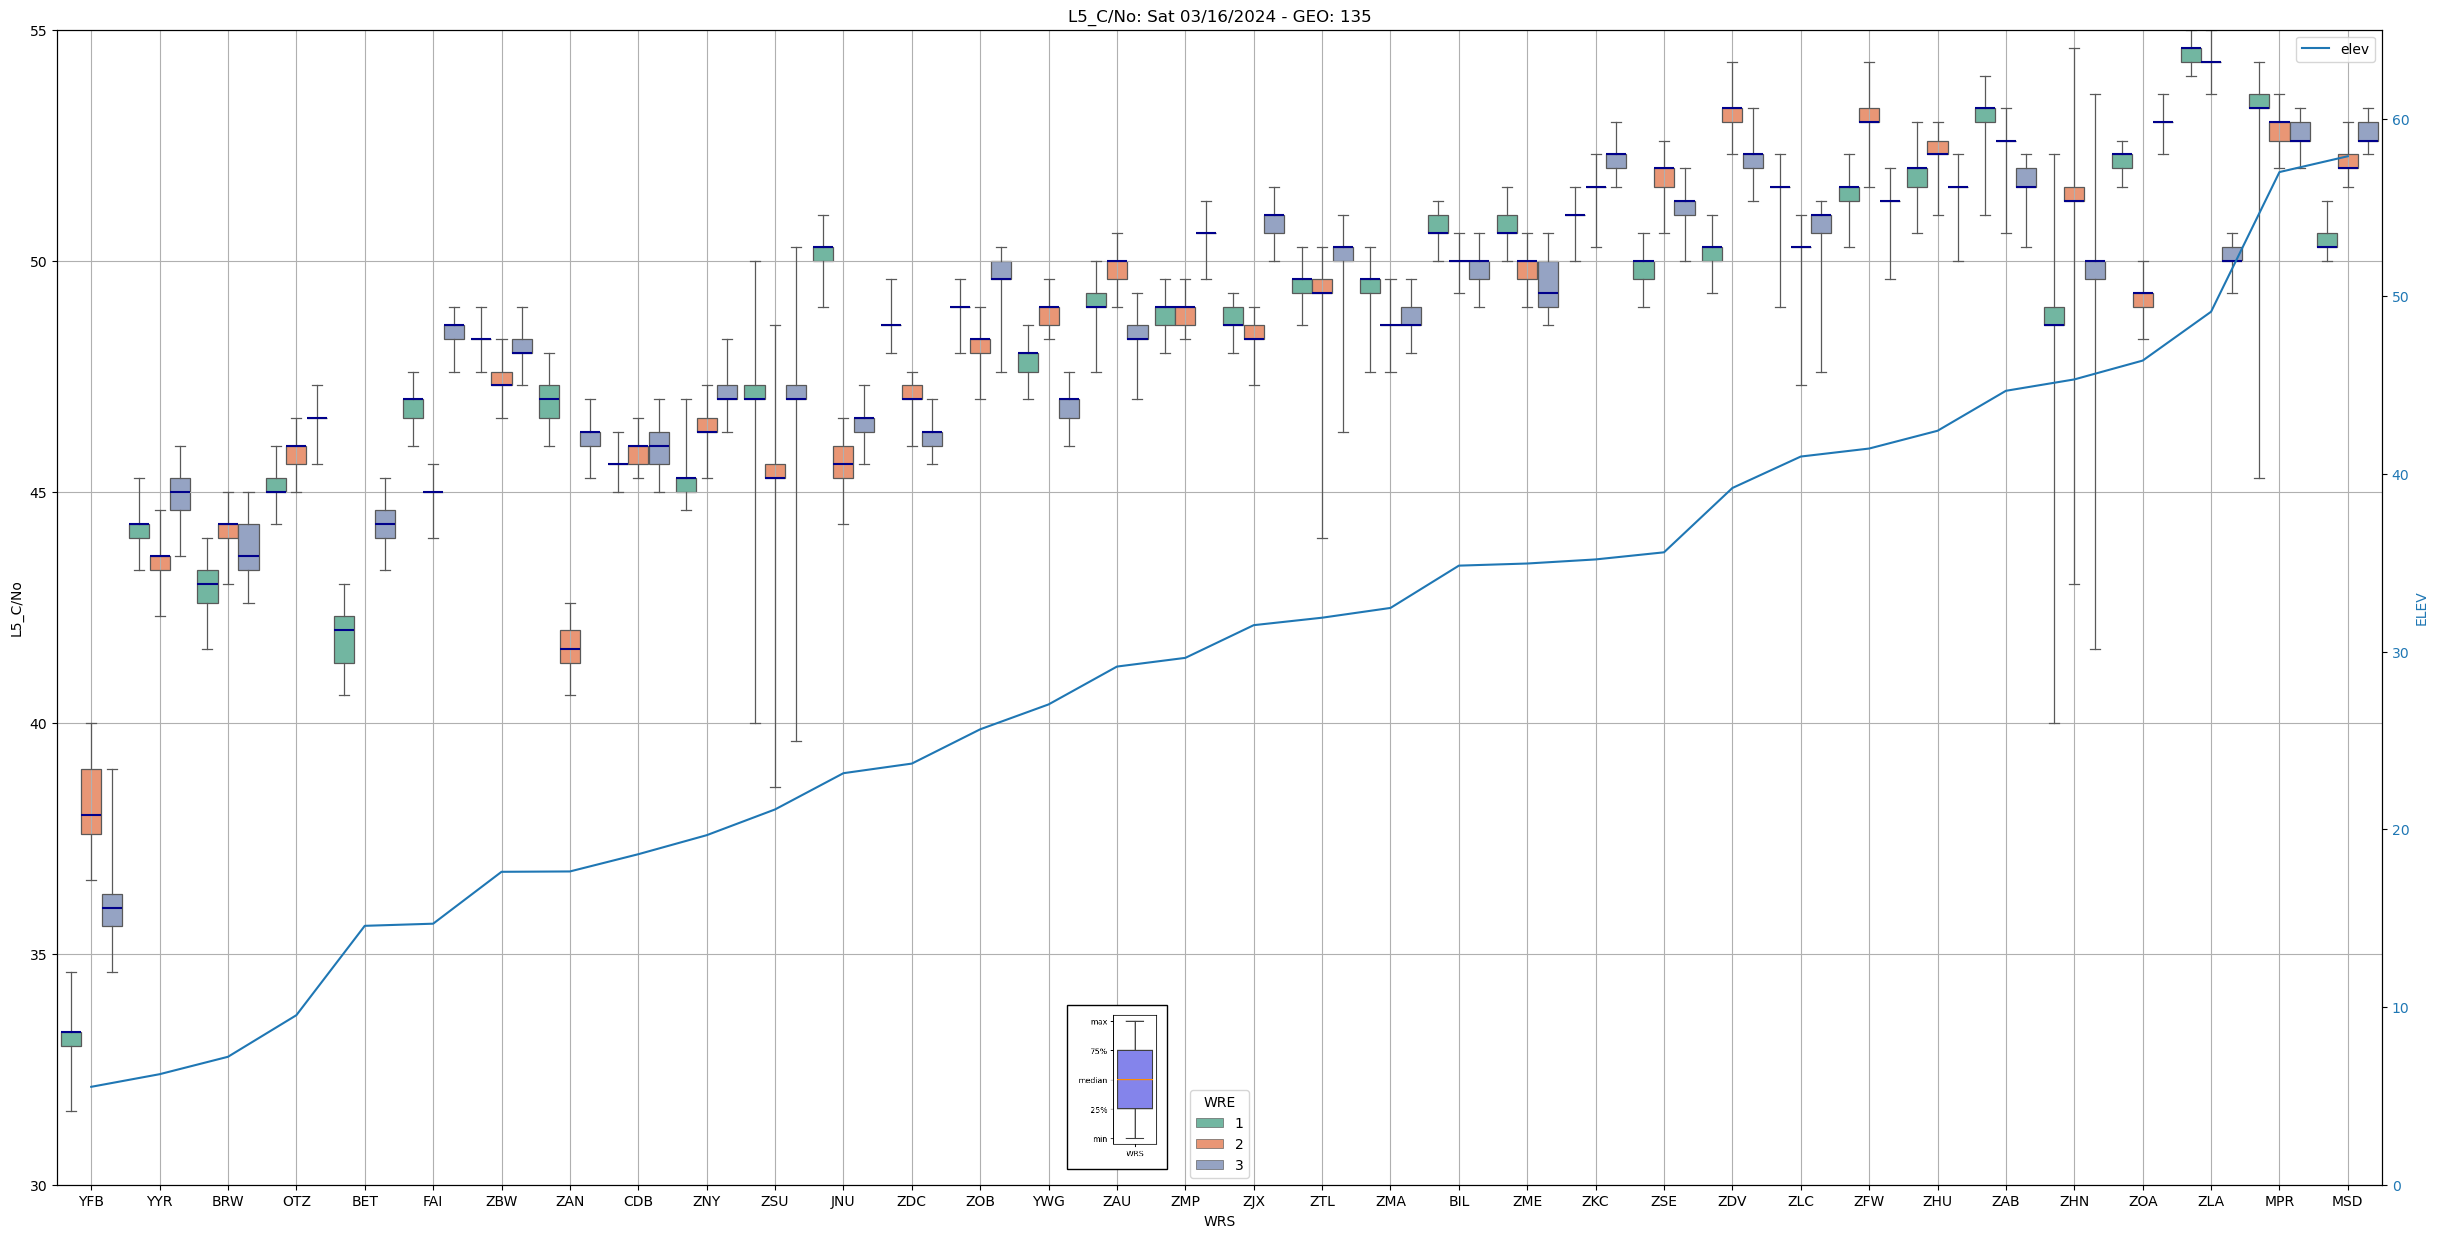Click the ZTL x-axis label
This screenshot has width=2439, height=1238.
[x=1322, y=1201]
